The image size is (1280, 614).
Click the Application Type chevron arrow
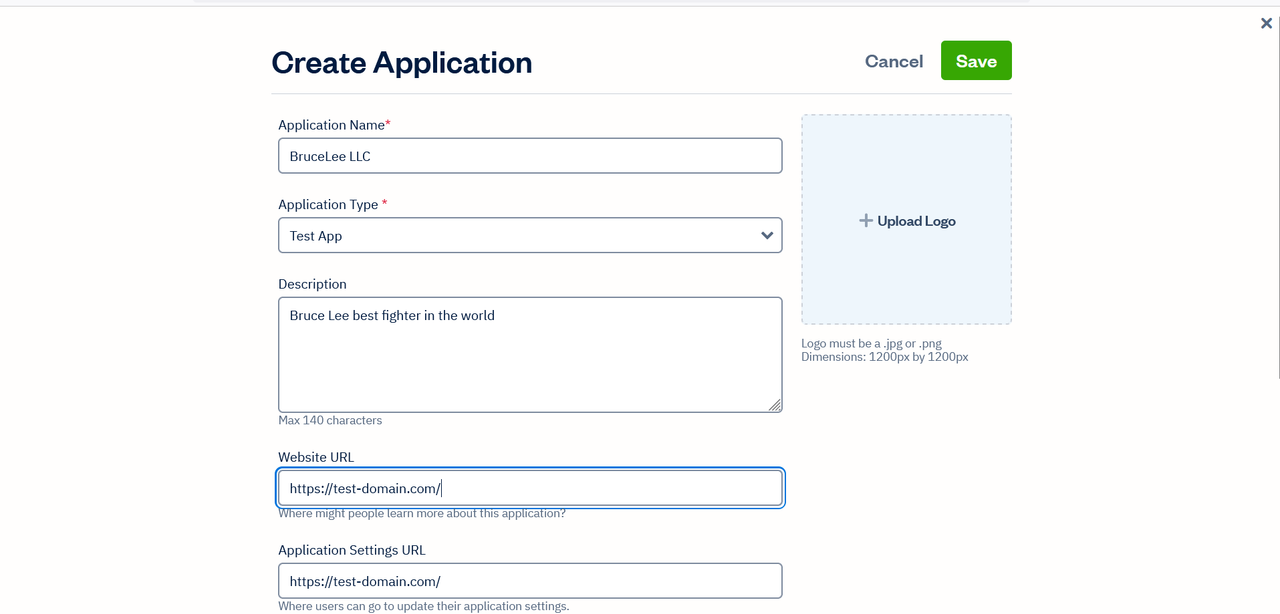(x=767, y=236)
